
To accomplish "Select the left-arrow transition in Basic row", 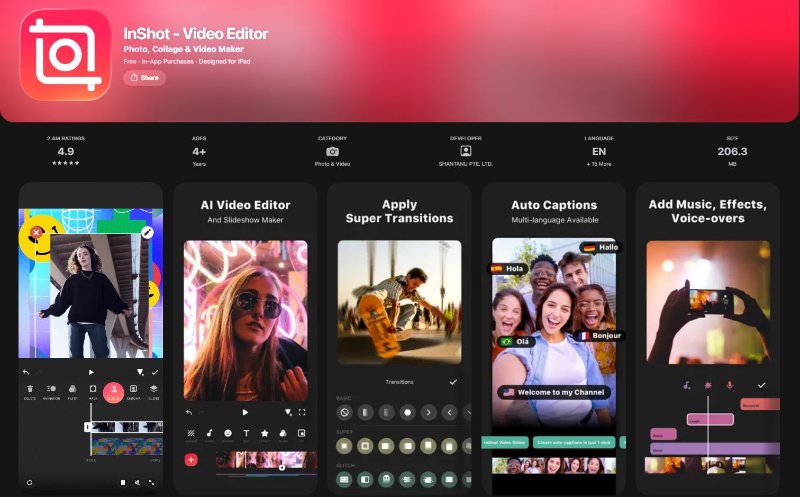I will (x=449, y=412).
